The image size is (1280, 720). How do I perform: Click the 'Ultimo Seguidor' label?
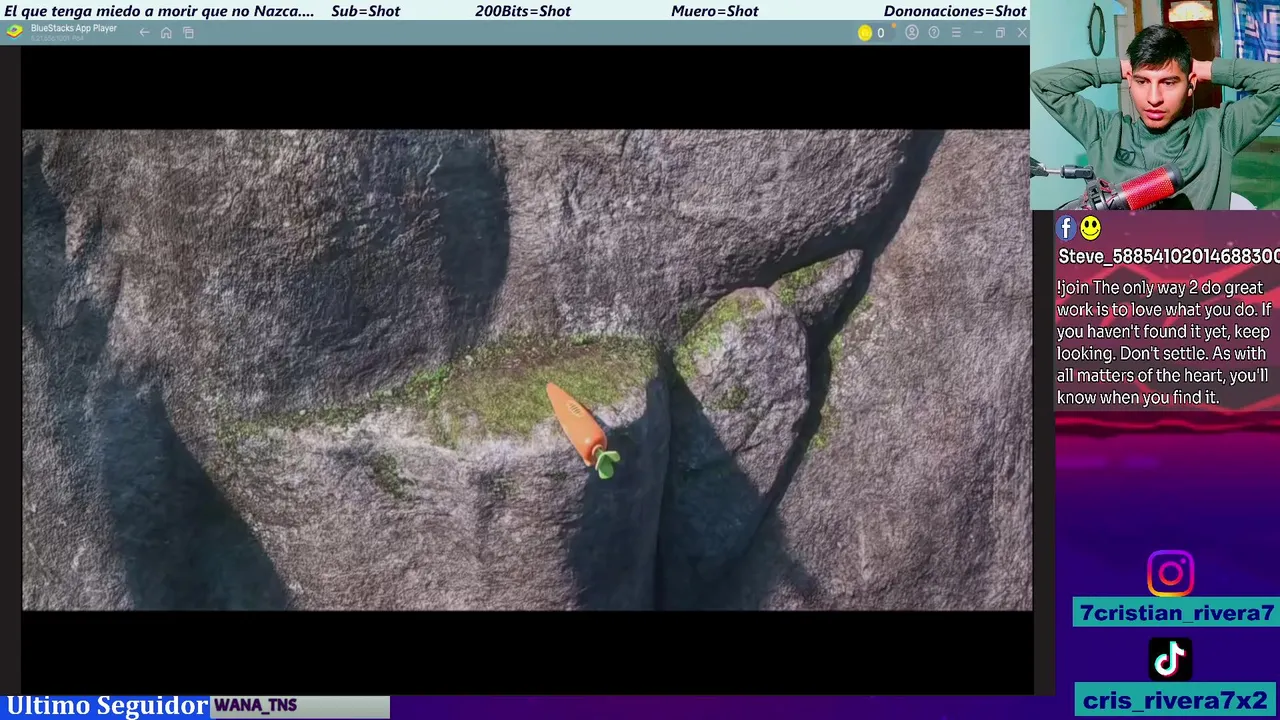click(107, 706)
